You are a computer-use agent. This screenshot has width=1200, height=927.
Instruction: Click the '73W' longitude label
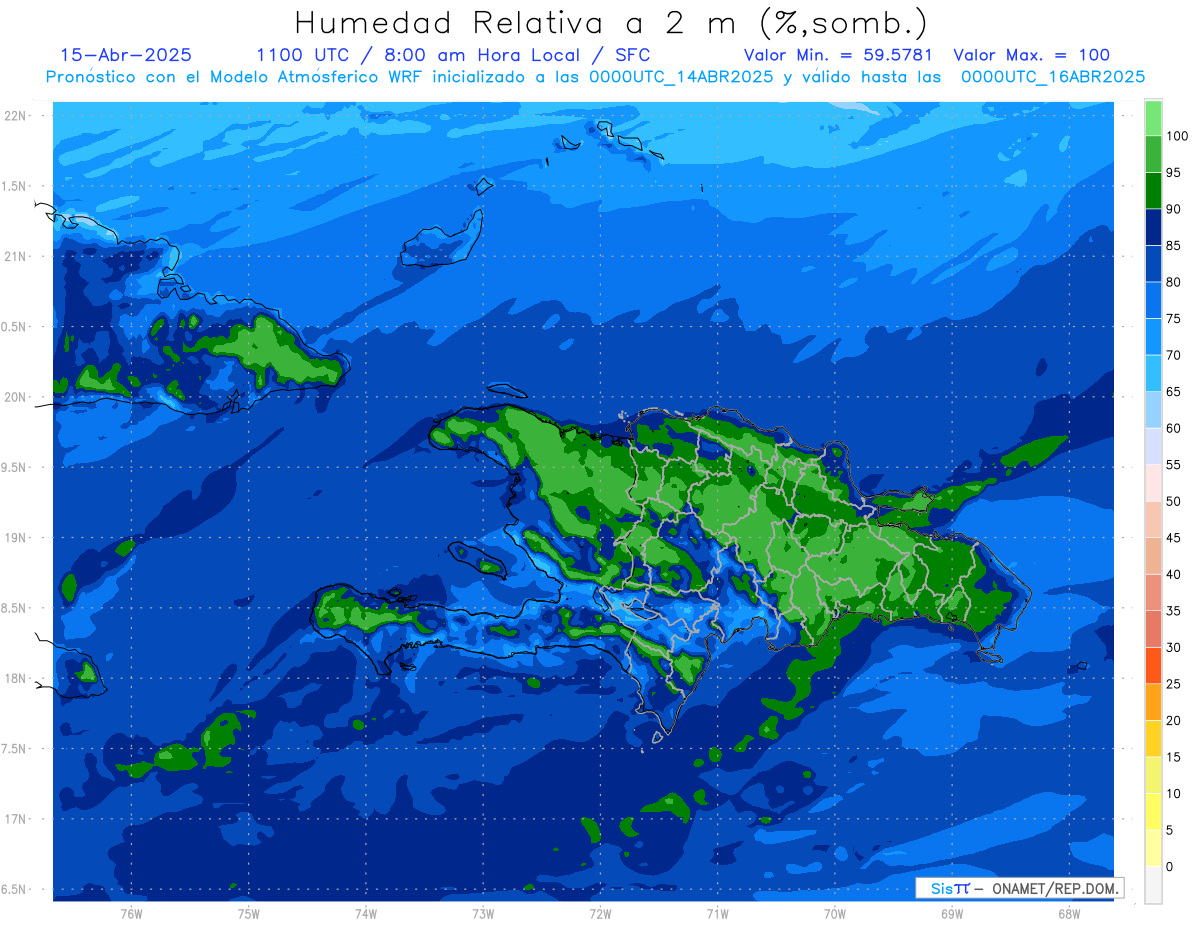tap(483, 913)
